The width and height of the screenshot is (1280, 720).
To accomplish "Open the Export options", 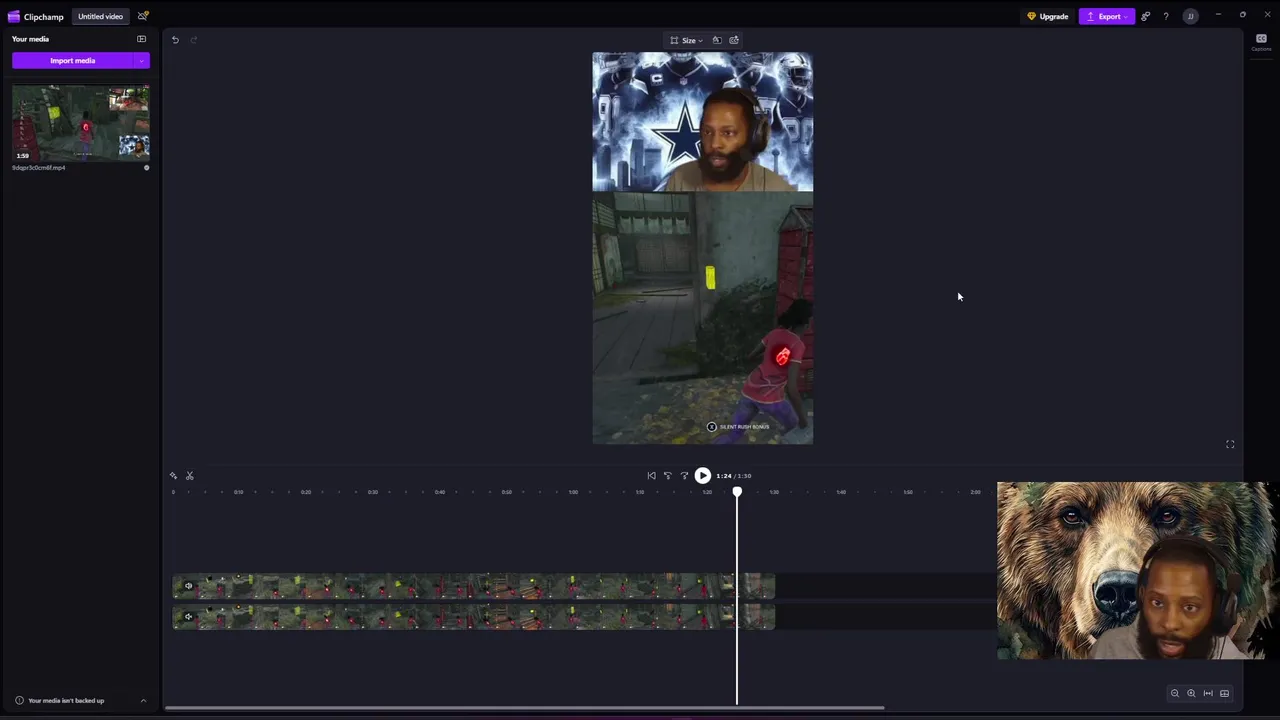I will (x=1107, y=16).
